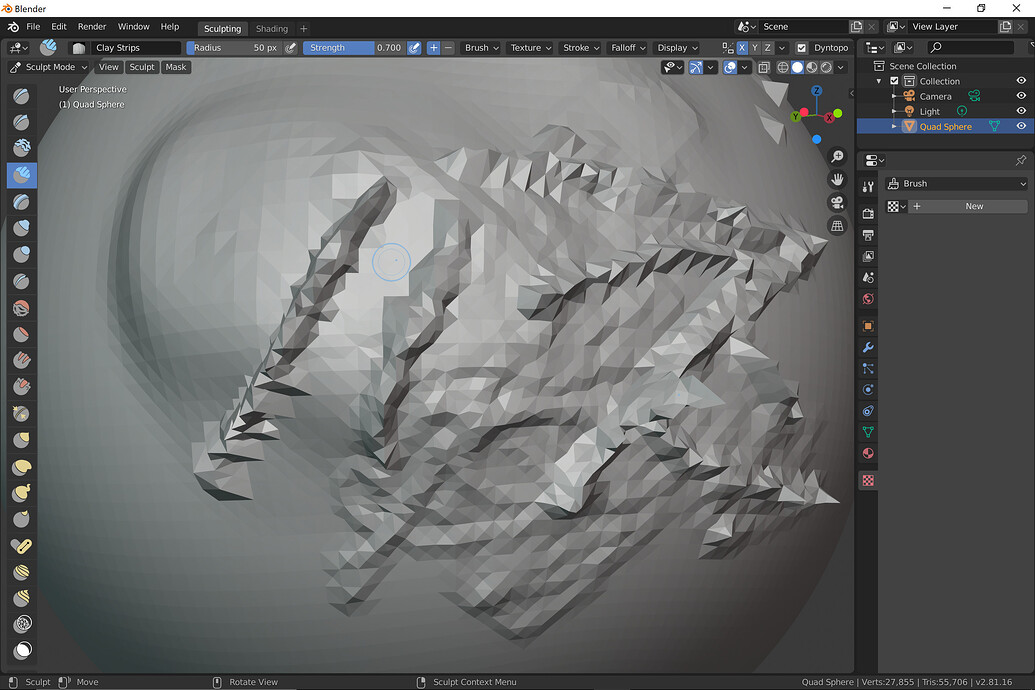Open the World properties tab
The width and height of the screenshot is (1035, 690).
pos(868,299)
